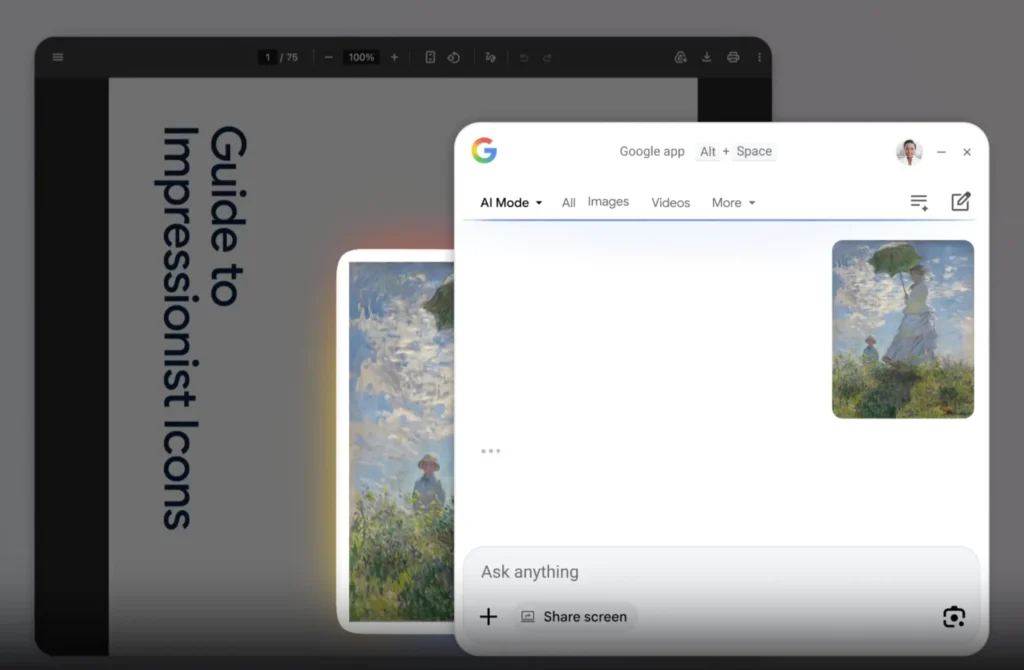The image size is (1024, 670).
Task: Click the PDF zoom percentage field
Action: tap(361, 57)
